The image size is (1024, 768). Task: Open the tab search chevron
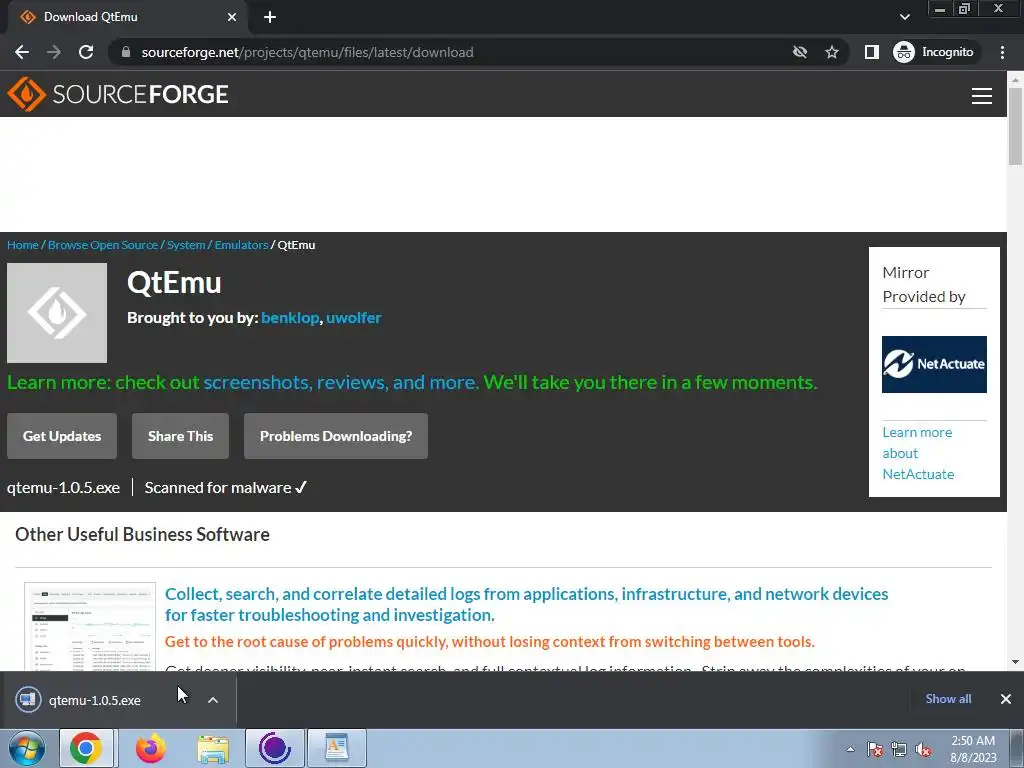[x=904, y=17]
